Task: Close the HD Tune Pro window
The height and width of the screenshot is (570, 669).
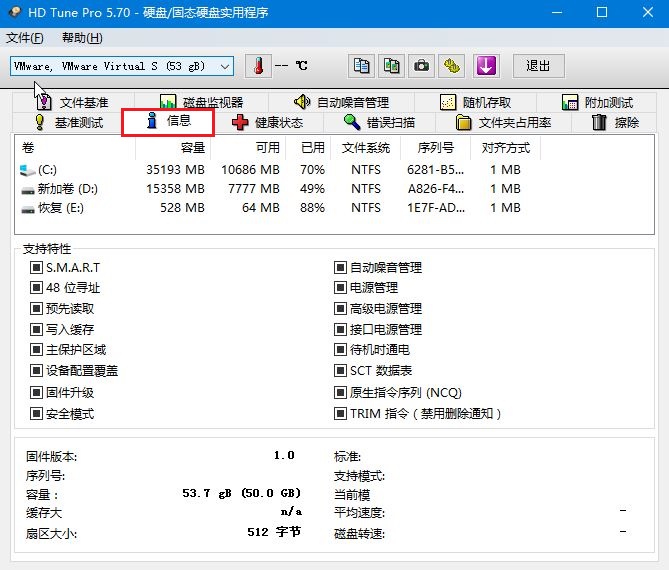Action: point(648,12)
